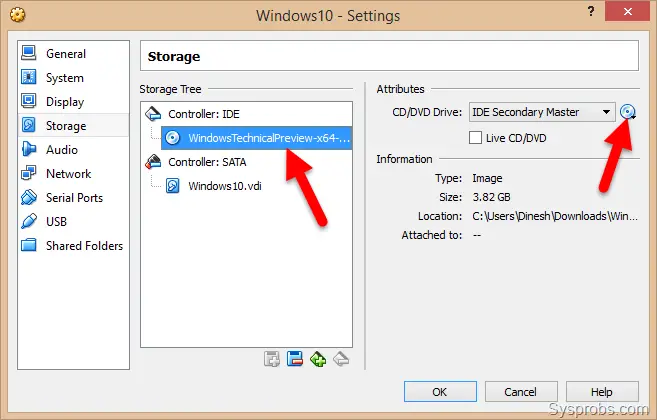The width and height of the screenshot is (657, 420).
Task: Select WindowsTechnicalPreview-x64 disc in tree
Action: [256, 138]
